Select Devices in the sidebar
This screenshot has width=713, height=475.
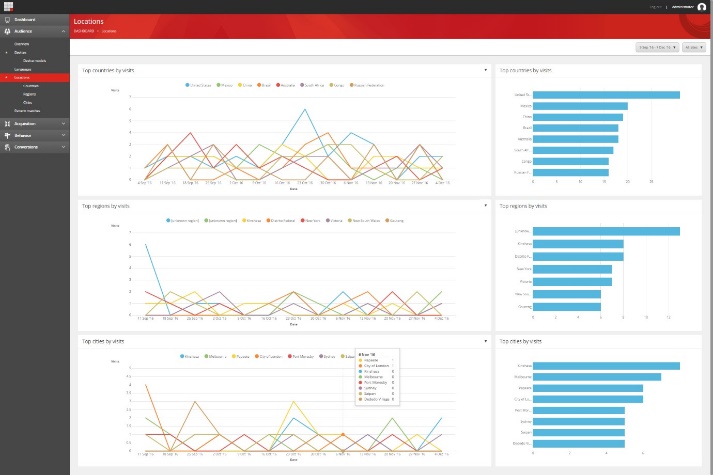20,53
